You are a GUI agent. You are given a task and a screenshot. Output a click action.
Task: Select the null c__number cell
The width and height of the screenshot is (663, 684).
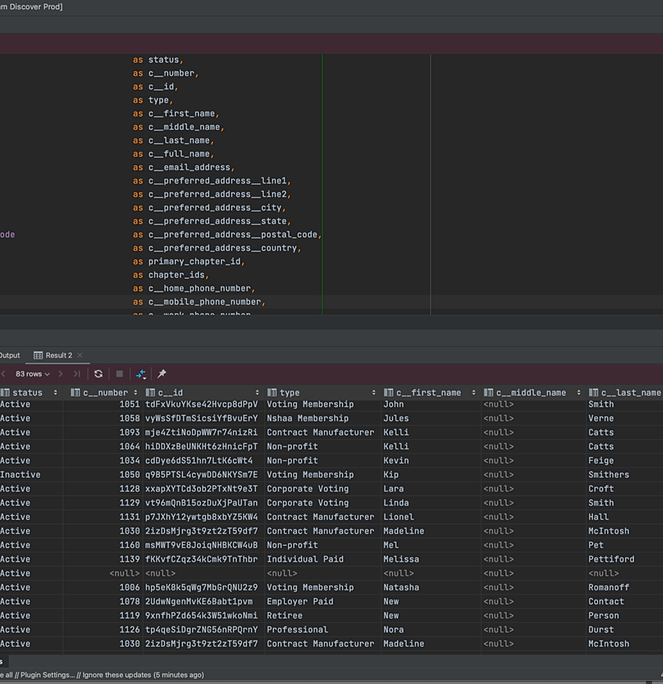(124, 573)
